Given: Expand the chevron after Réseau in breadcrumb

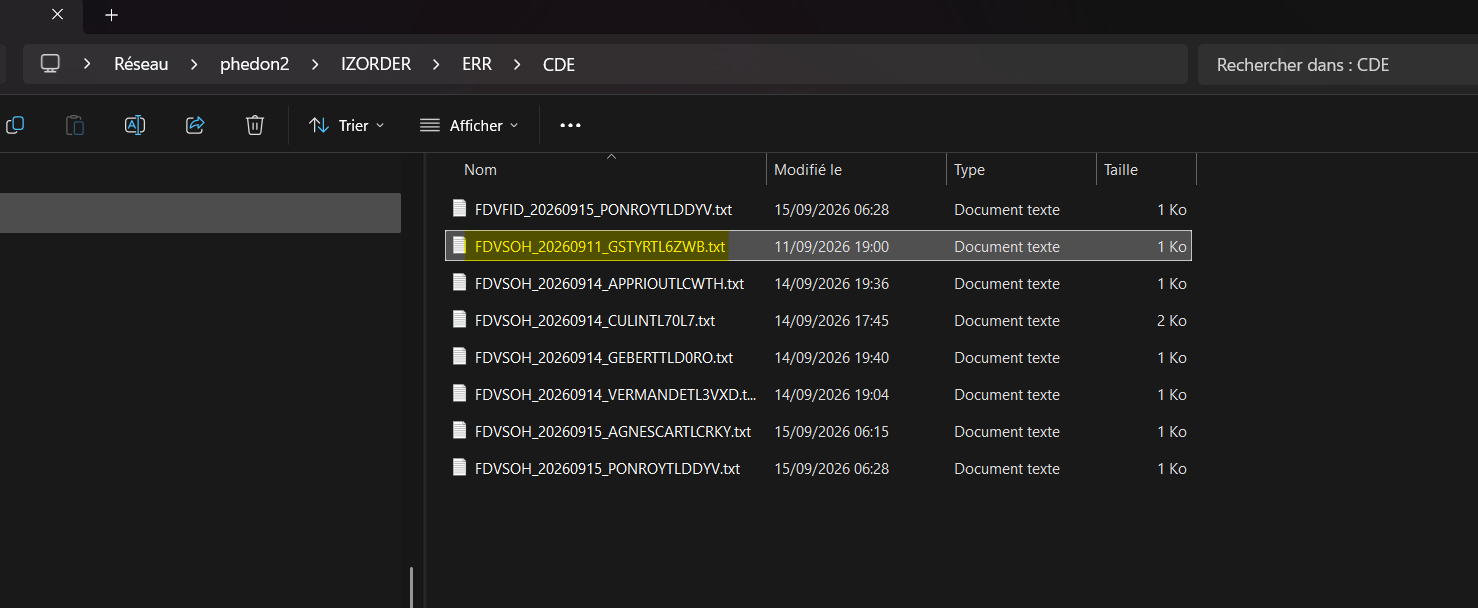Looking at the screenshot, I should 194,64.
